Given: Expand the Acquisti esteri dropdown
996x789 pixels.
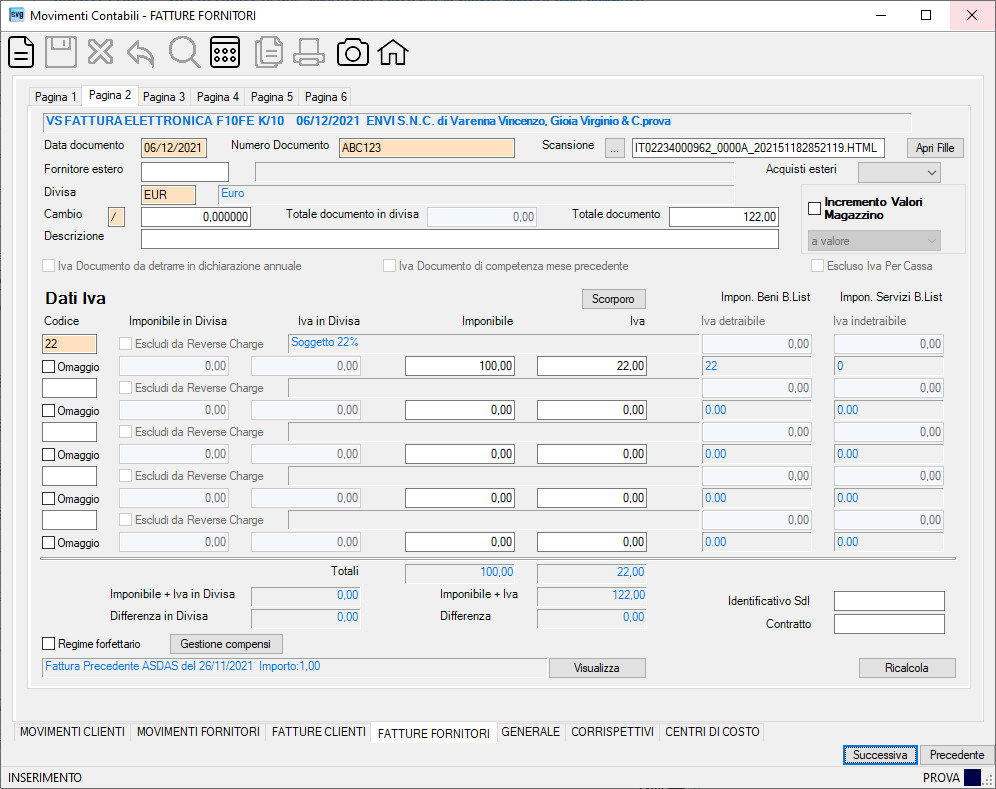Looking at the screenshot, I should 899,172.
